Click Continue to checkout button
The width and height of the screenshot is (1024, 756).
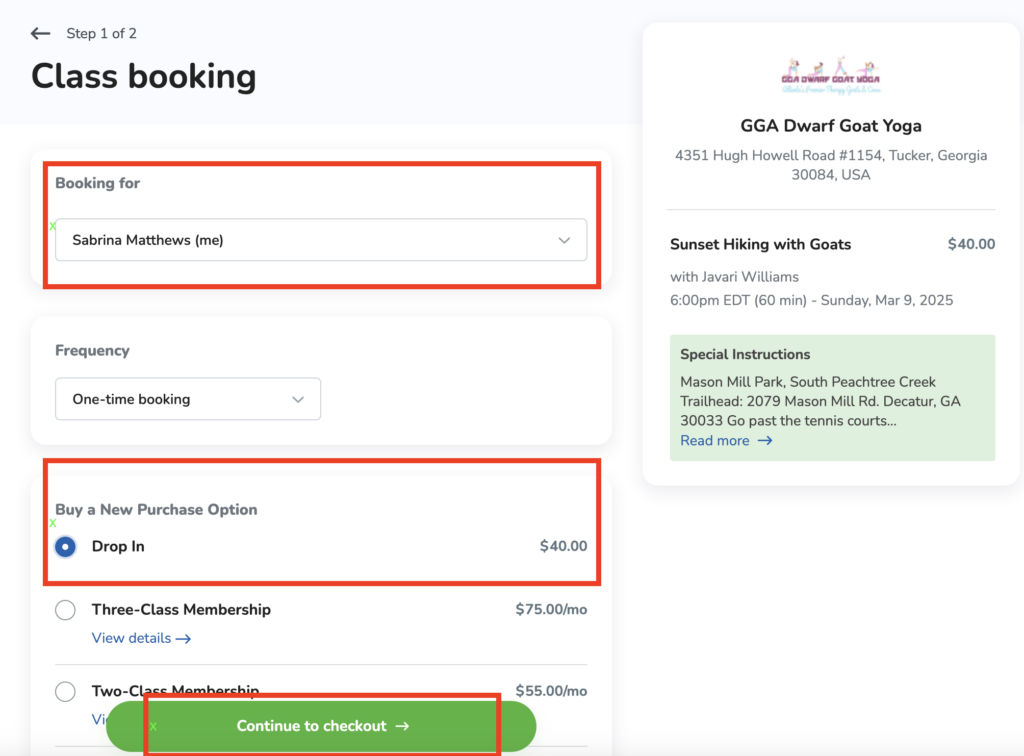(321, 726)
